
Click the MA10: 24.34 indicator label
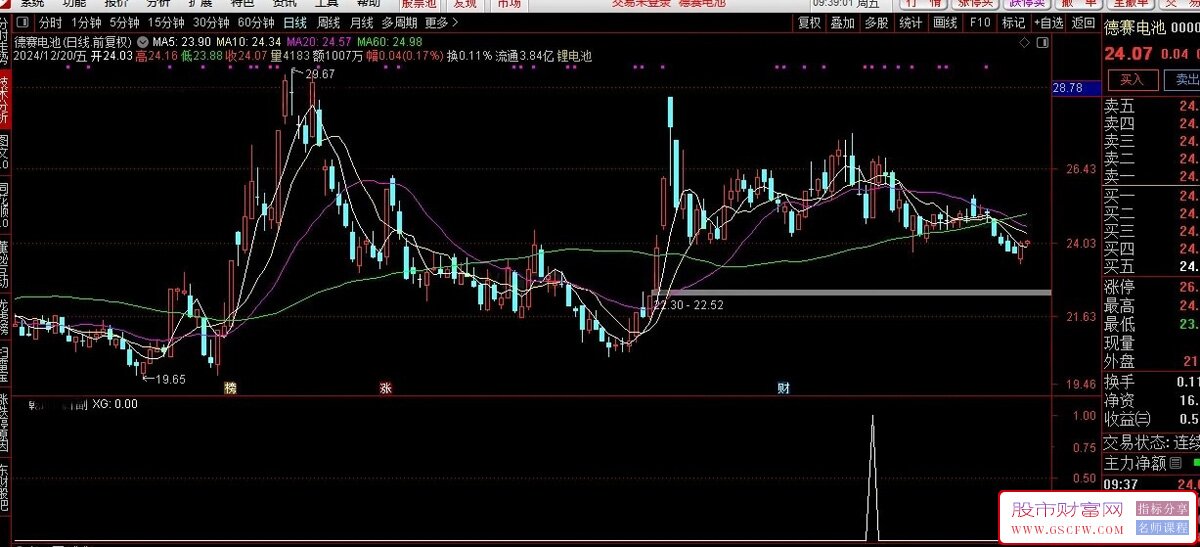249,42
